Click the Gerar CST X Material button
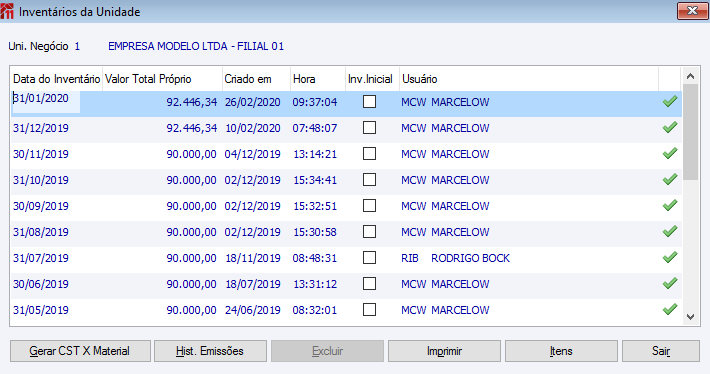Viewport: 710px width, 374px height. pyautogui.click(x=80, y=351)
